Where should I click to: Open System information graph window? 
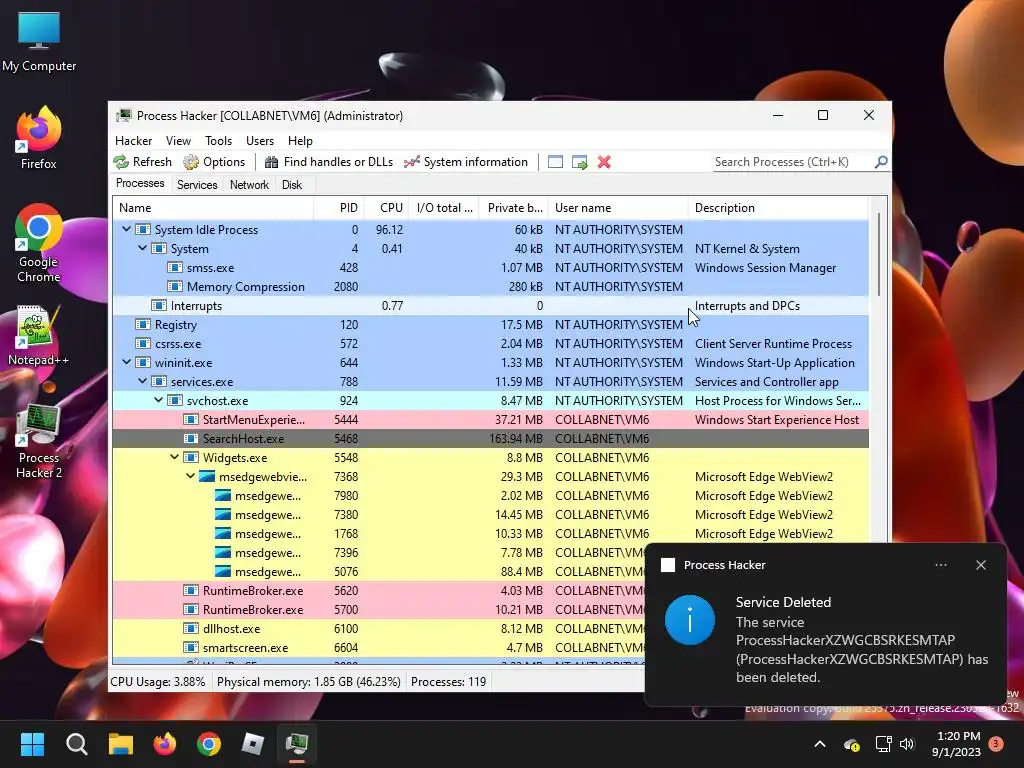tap(466, 162)
